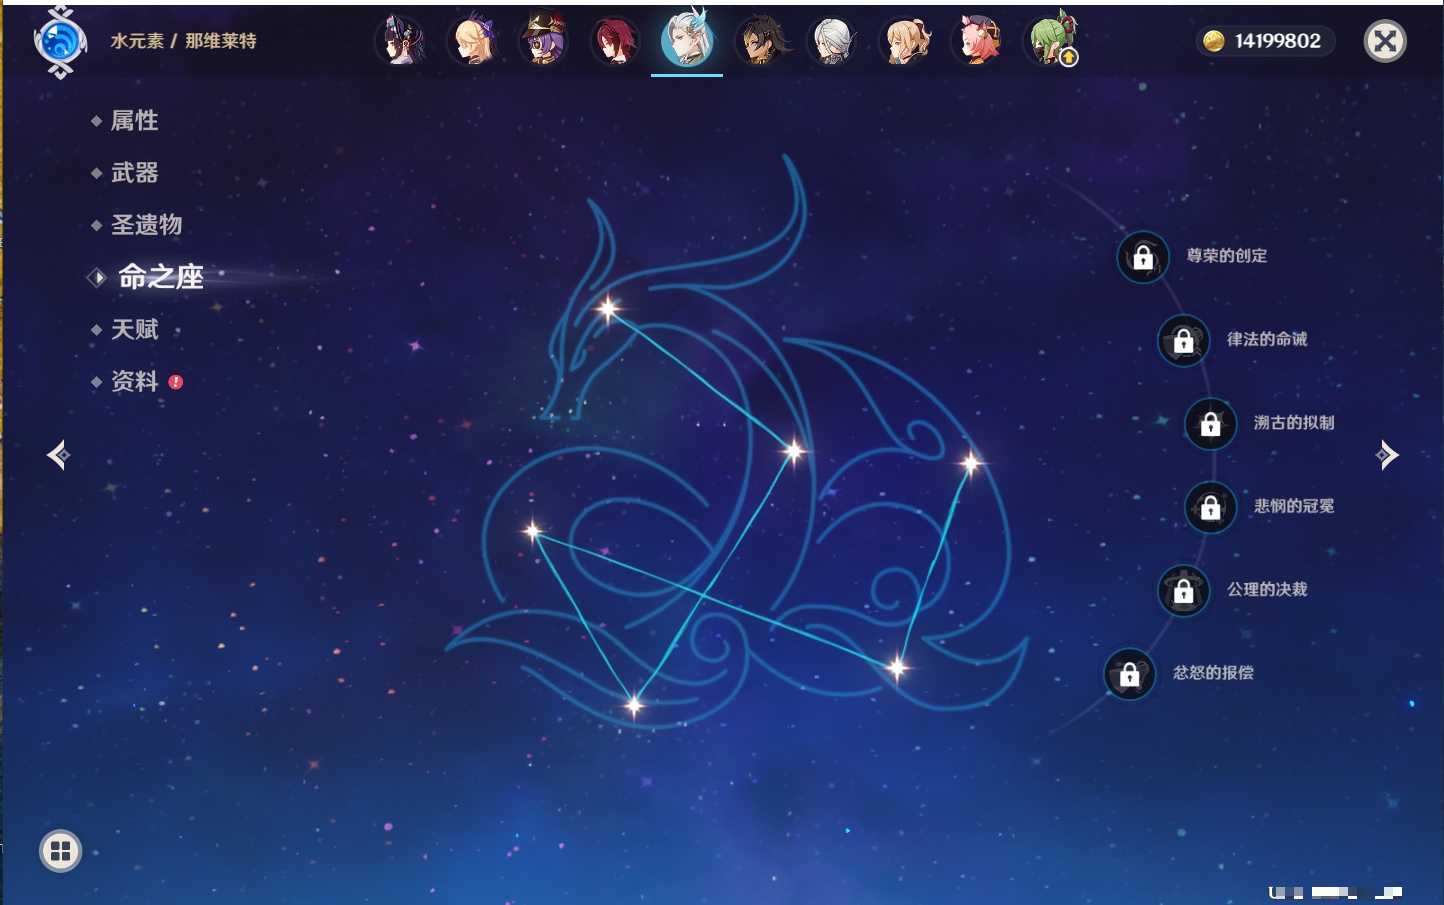
Task: Select Diona's pink-haired avatar
Action: [977, 41]
